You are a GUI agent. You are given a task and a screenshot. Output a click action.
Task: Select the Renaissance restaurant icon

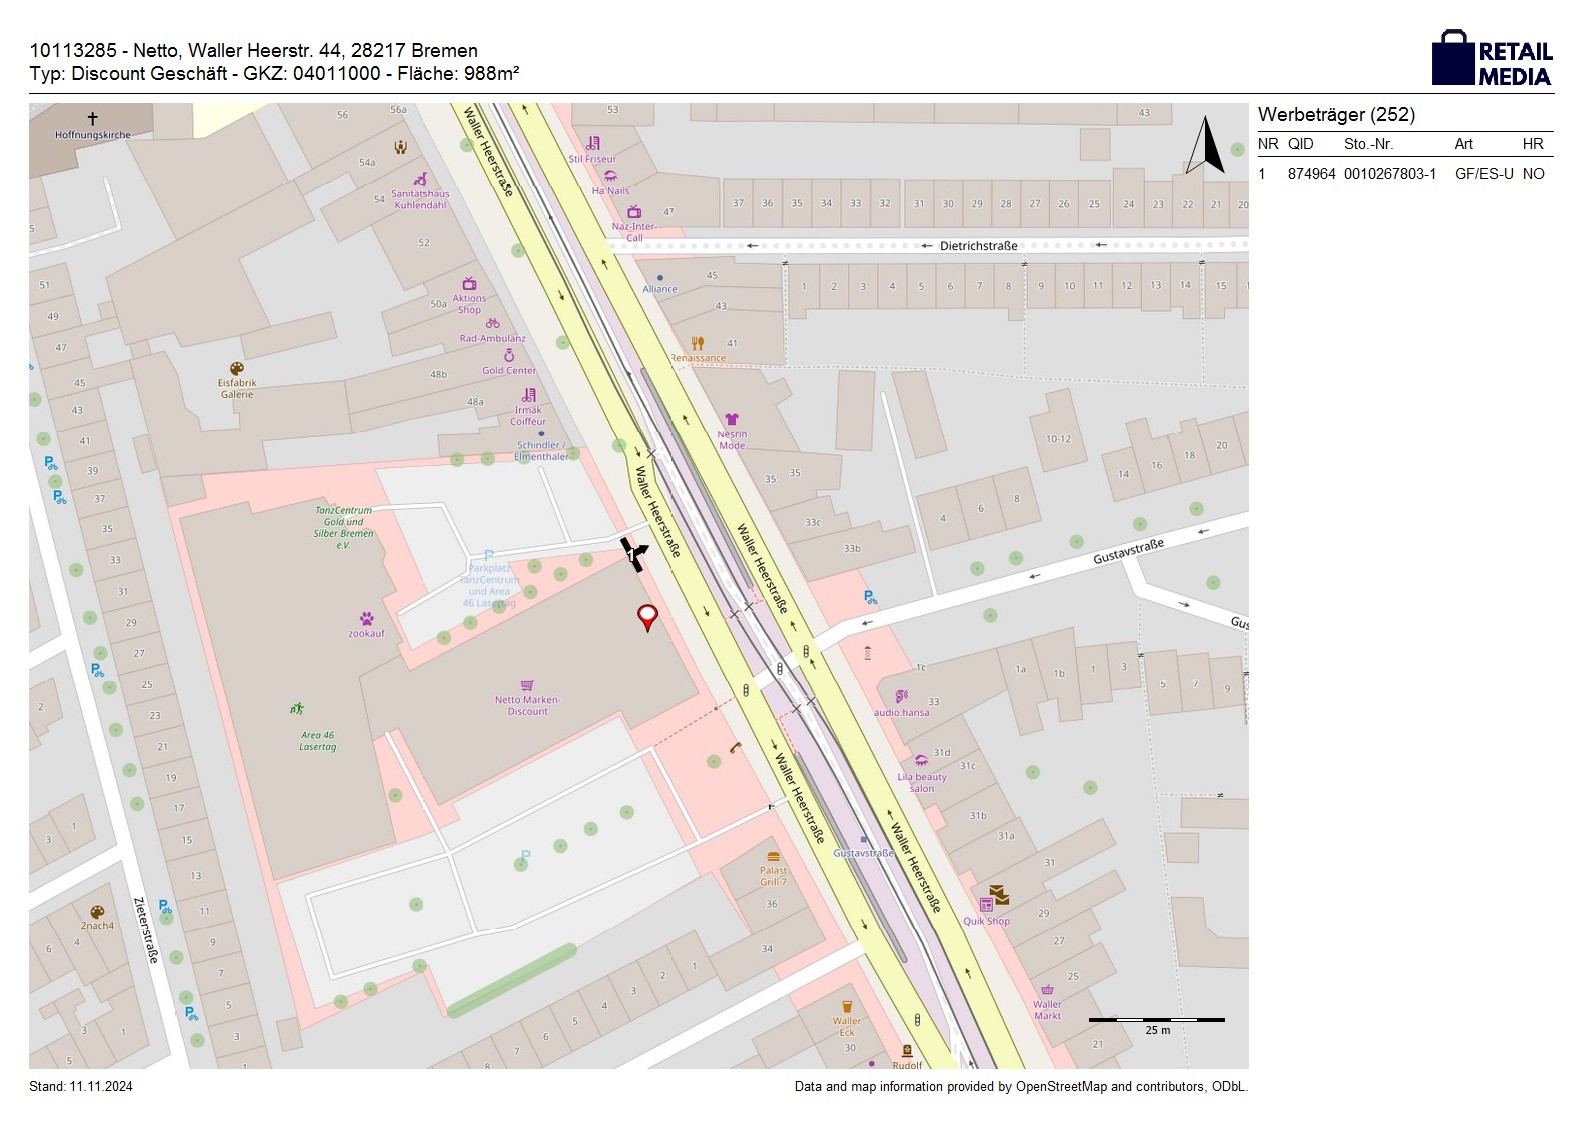[x=698, y=344]
